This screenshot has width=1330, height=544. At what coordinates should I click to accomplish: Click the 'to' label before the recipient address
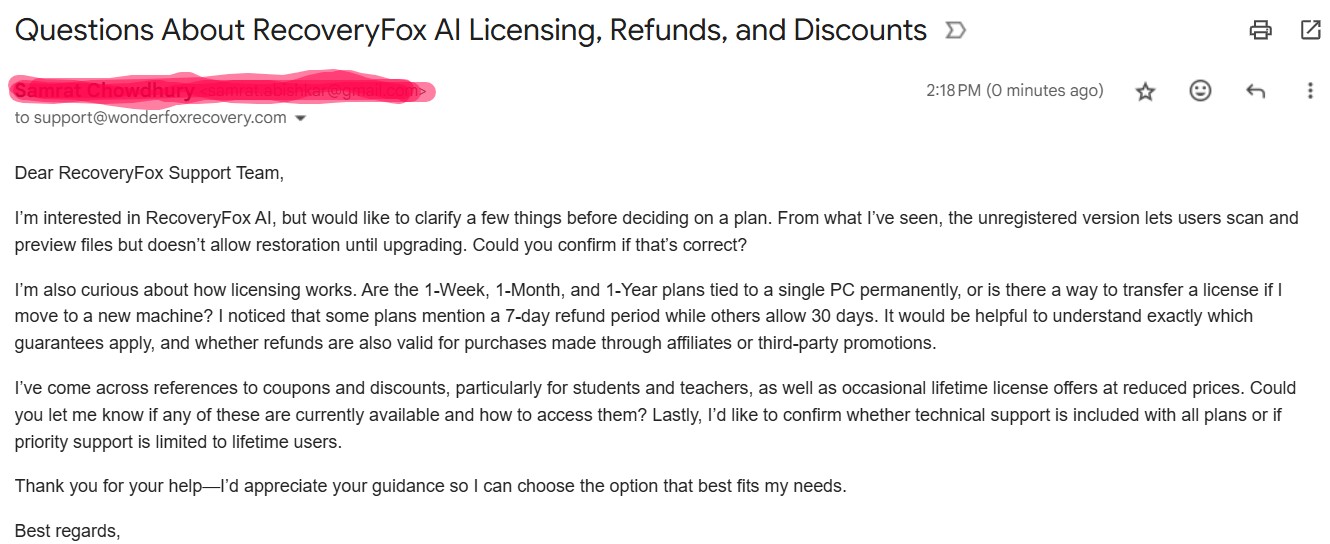point(22,118)
